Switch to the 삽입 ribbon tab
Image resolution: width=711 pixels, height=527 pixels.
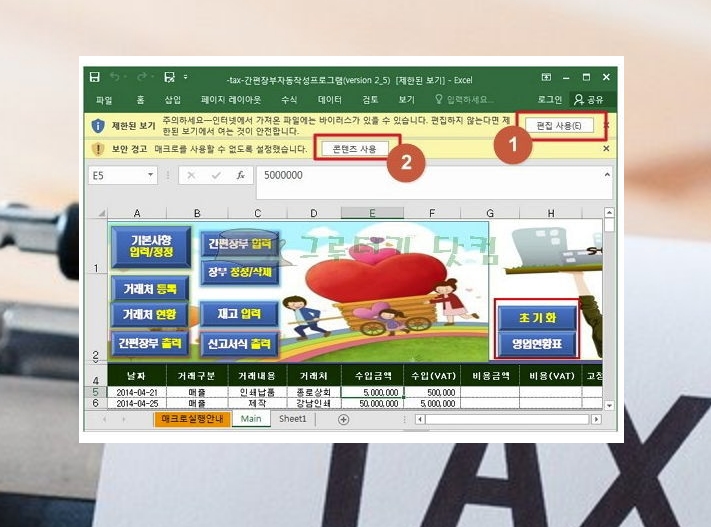tap(172, 100)
